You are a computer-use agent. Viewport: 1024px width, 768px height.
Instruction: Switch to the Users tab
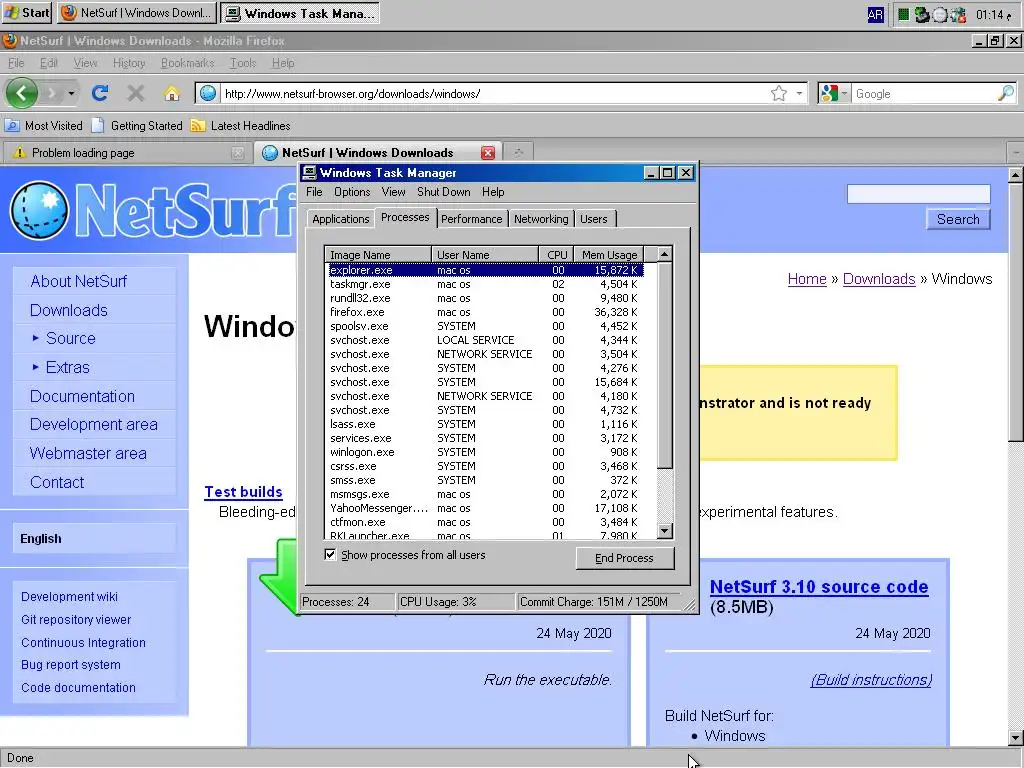[x=594, y=219]
